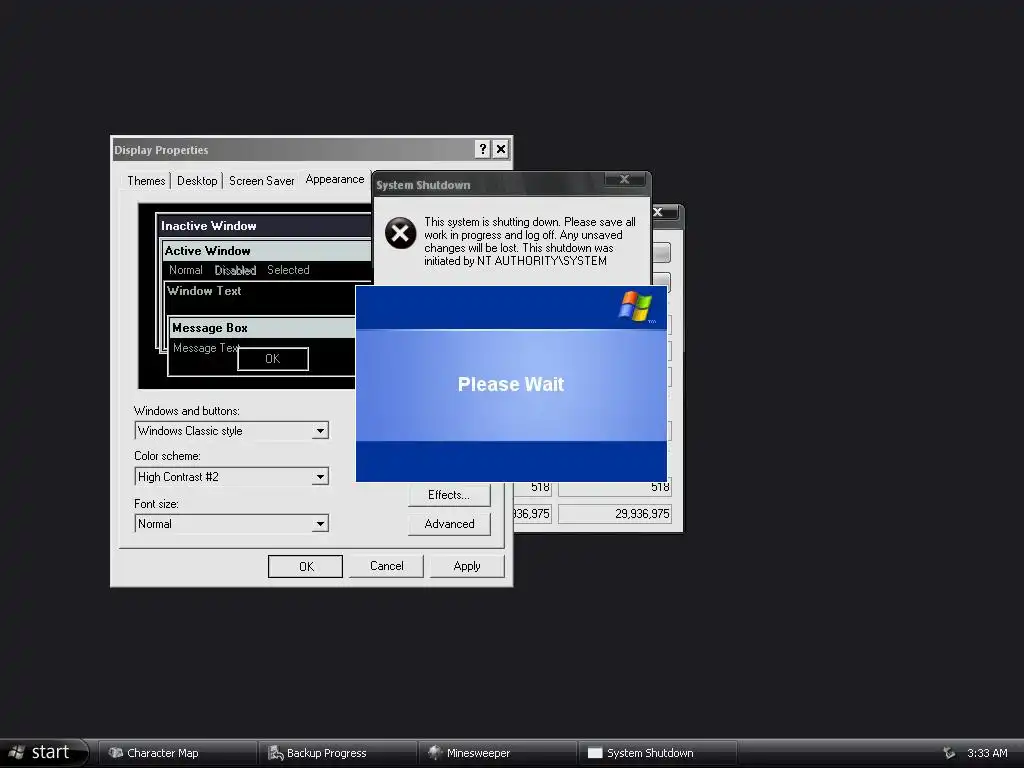Open Minesweeper from the taskbar
This screenshot has width=1024, height=768.
498,753
